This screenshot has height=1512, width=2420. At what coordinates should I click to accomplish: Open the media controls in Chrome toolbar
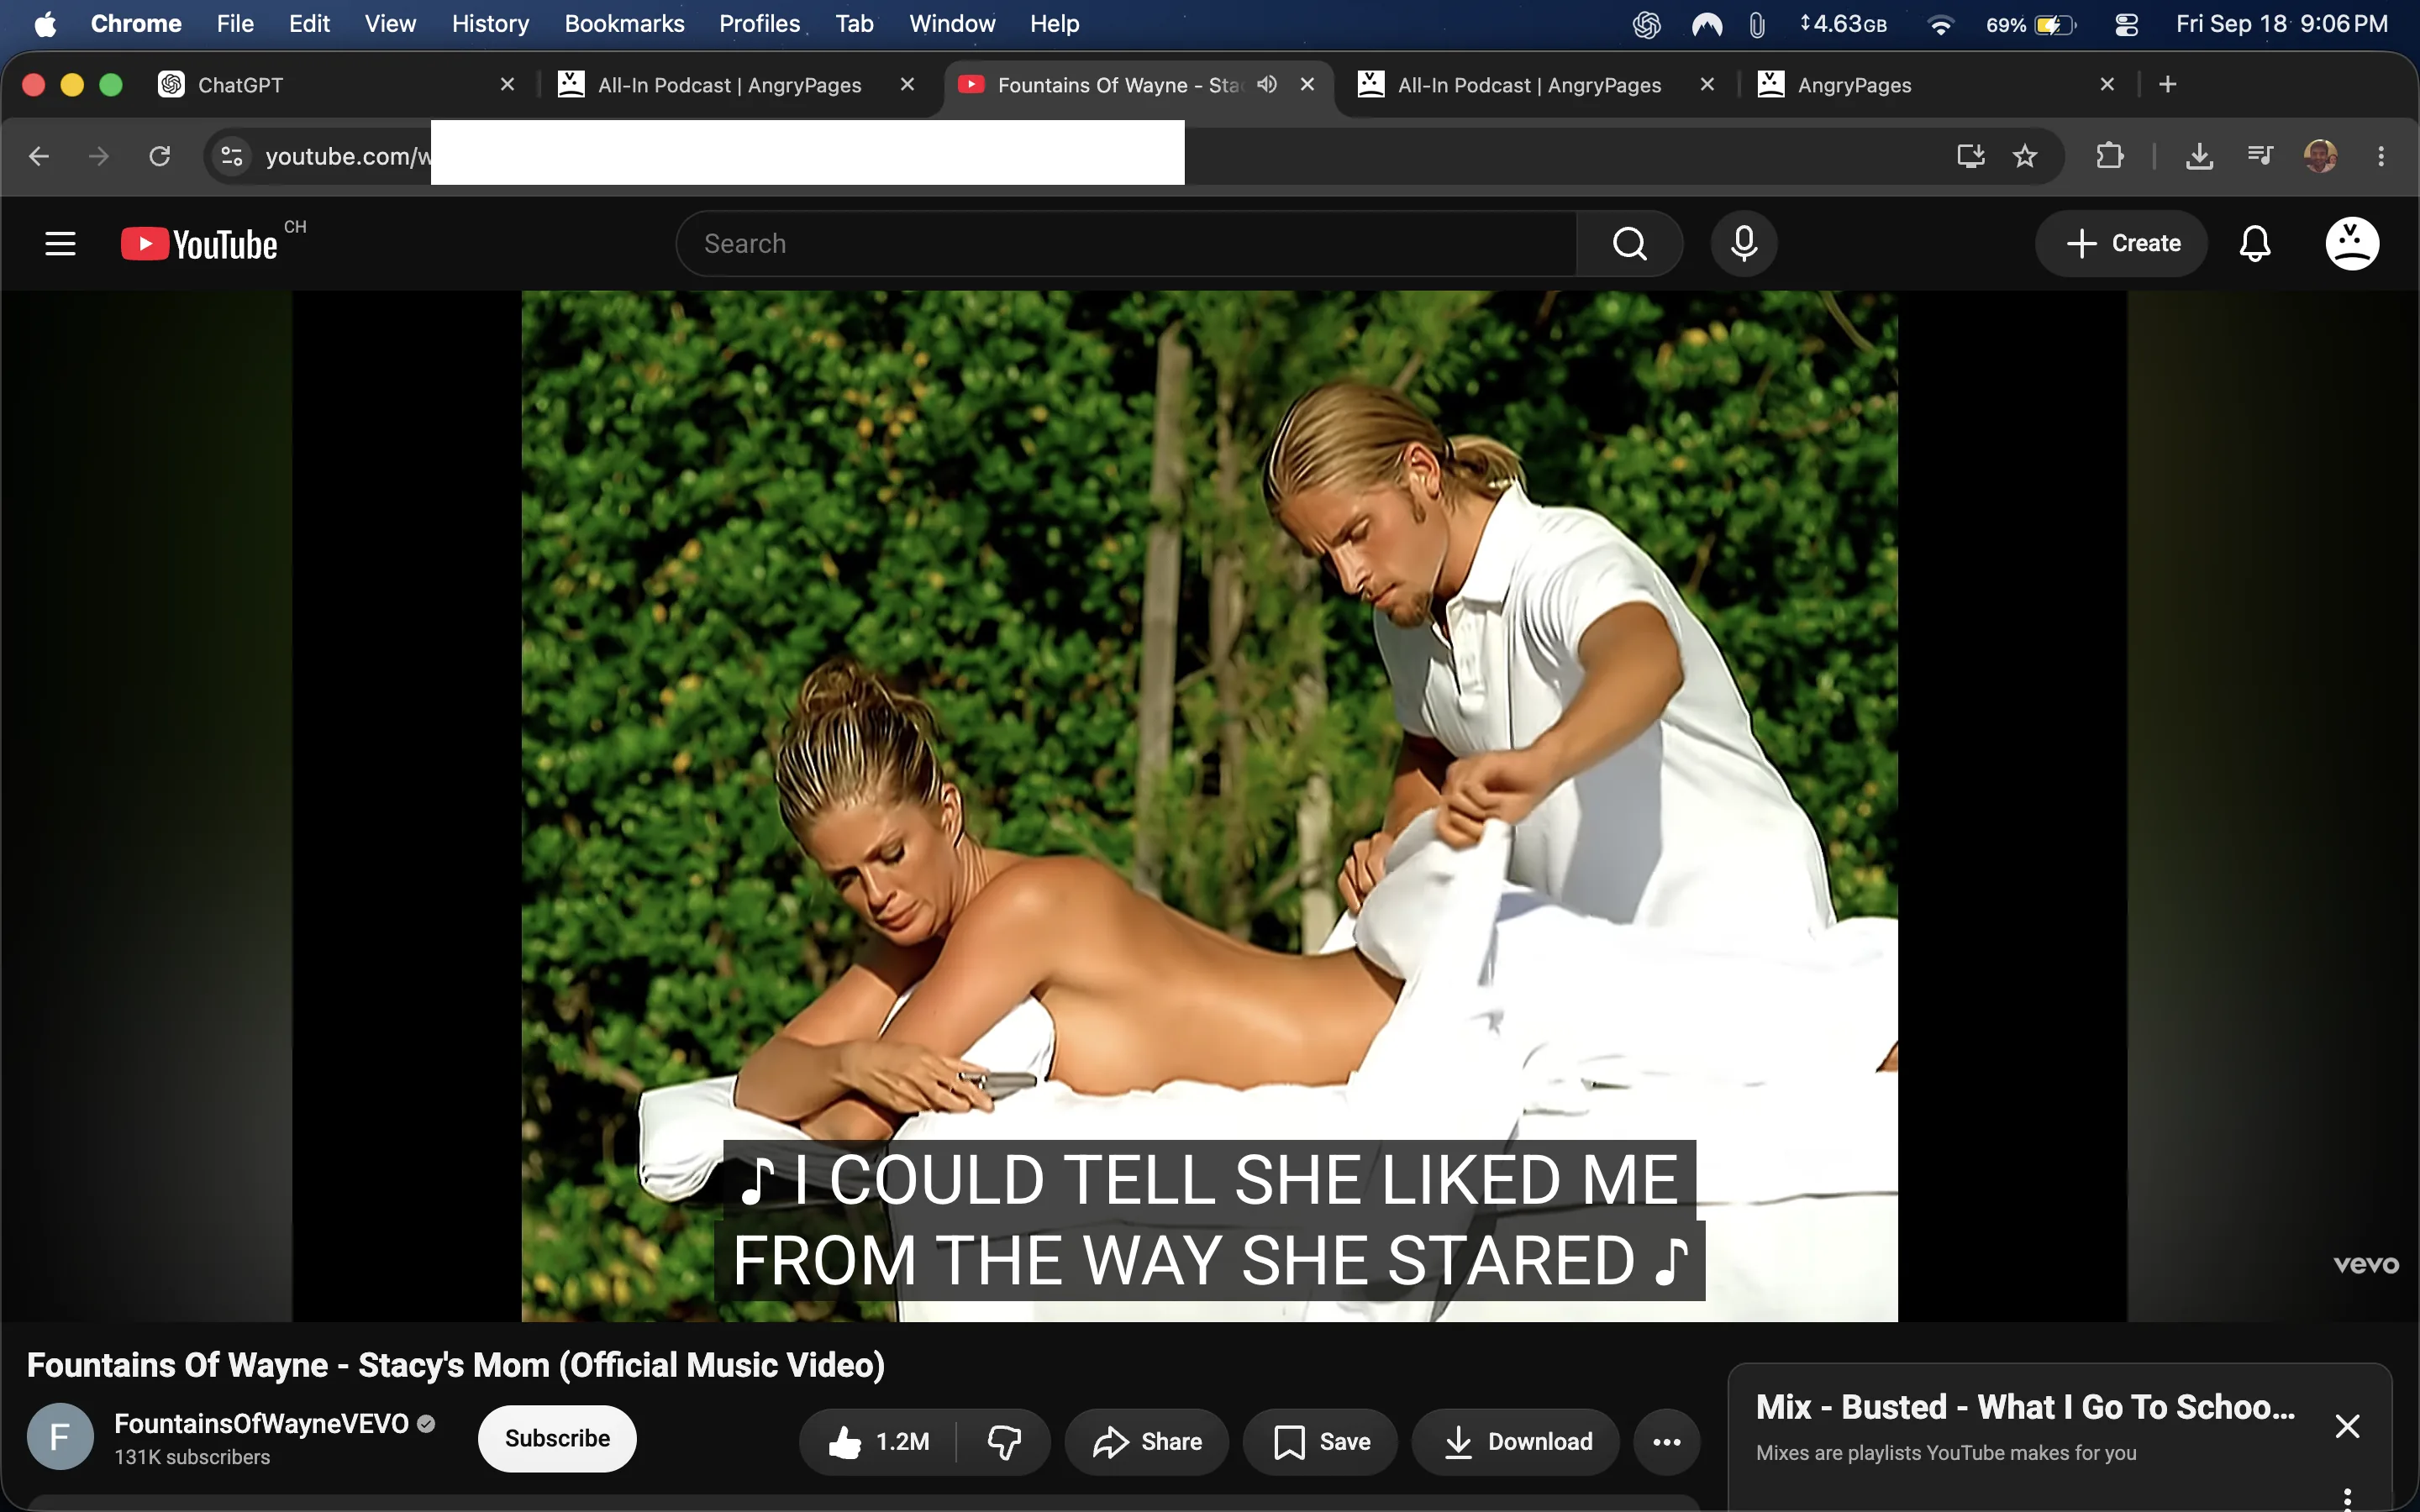(x=2260, y=156)
